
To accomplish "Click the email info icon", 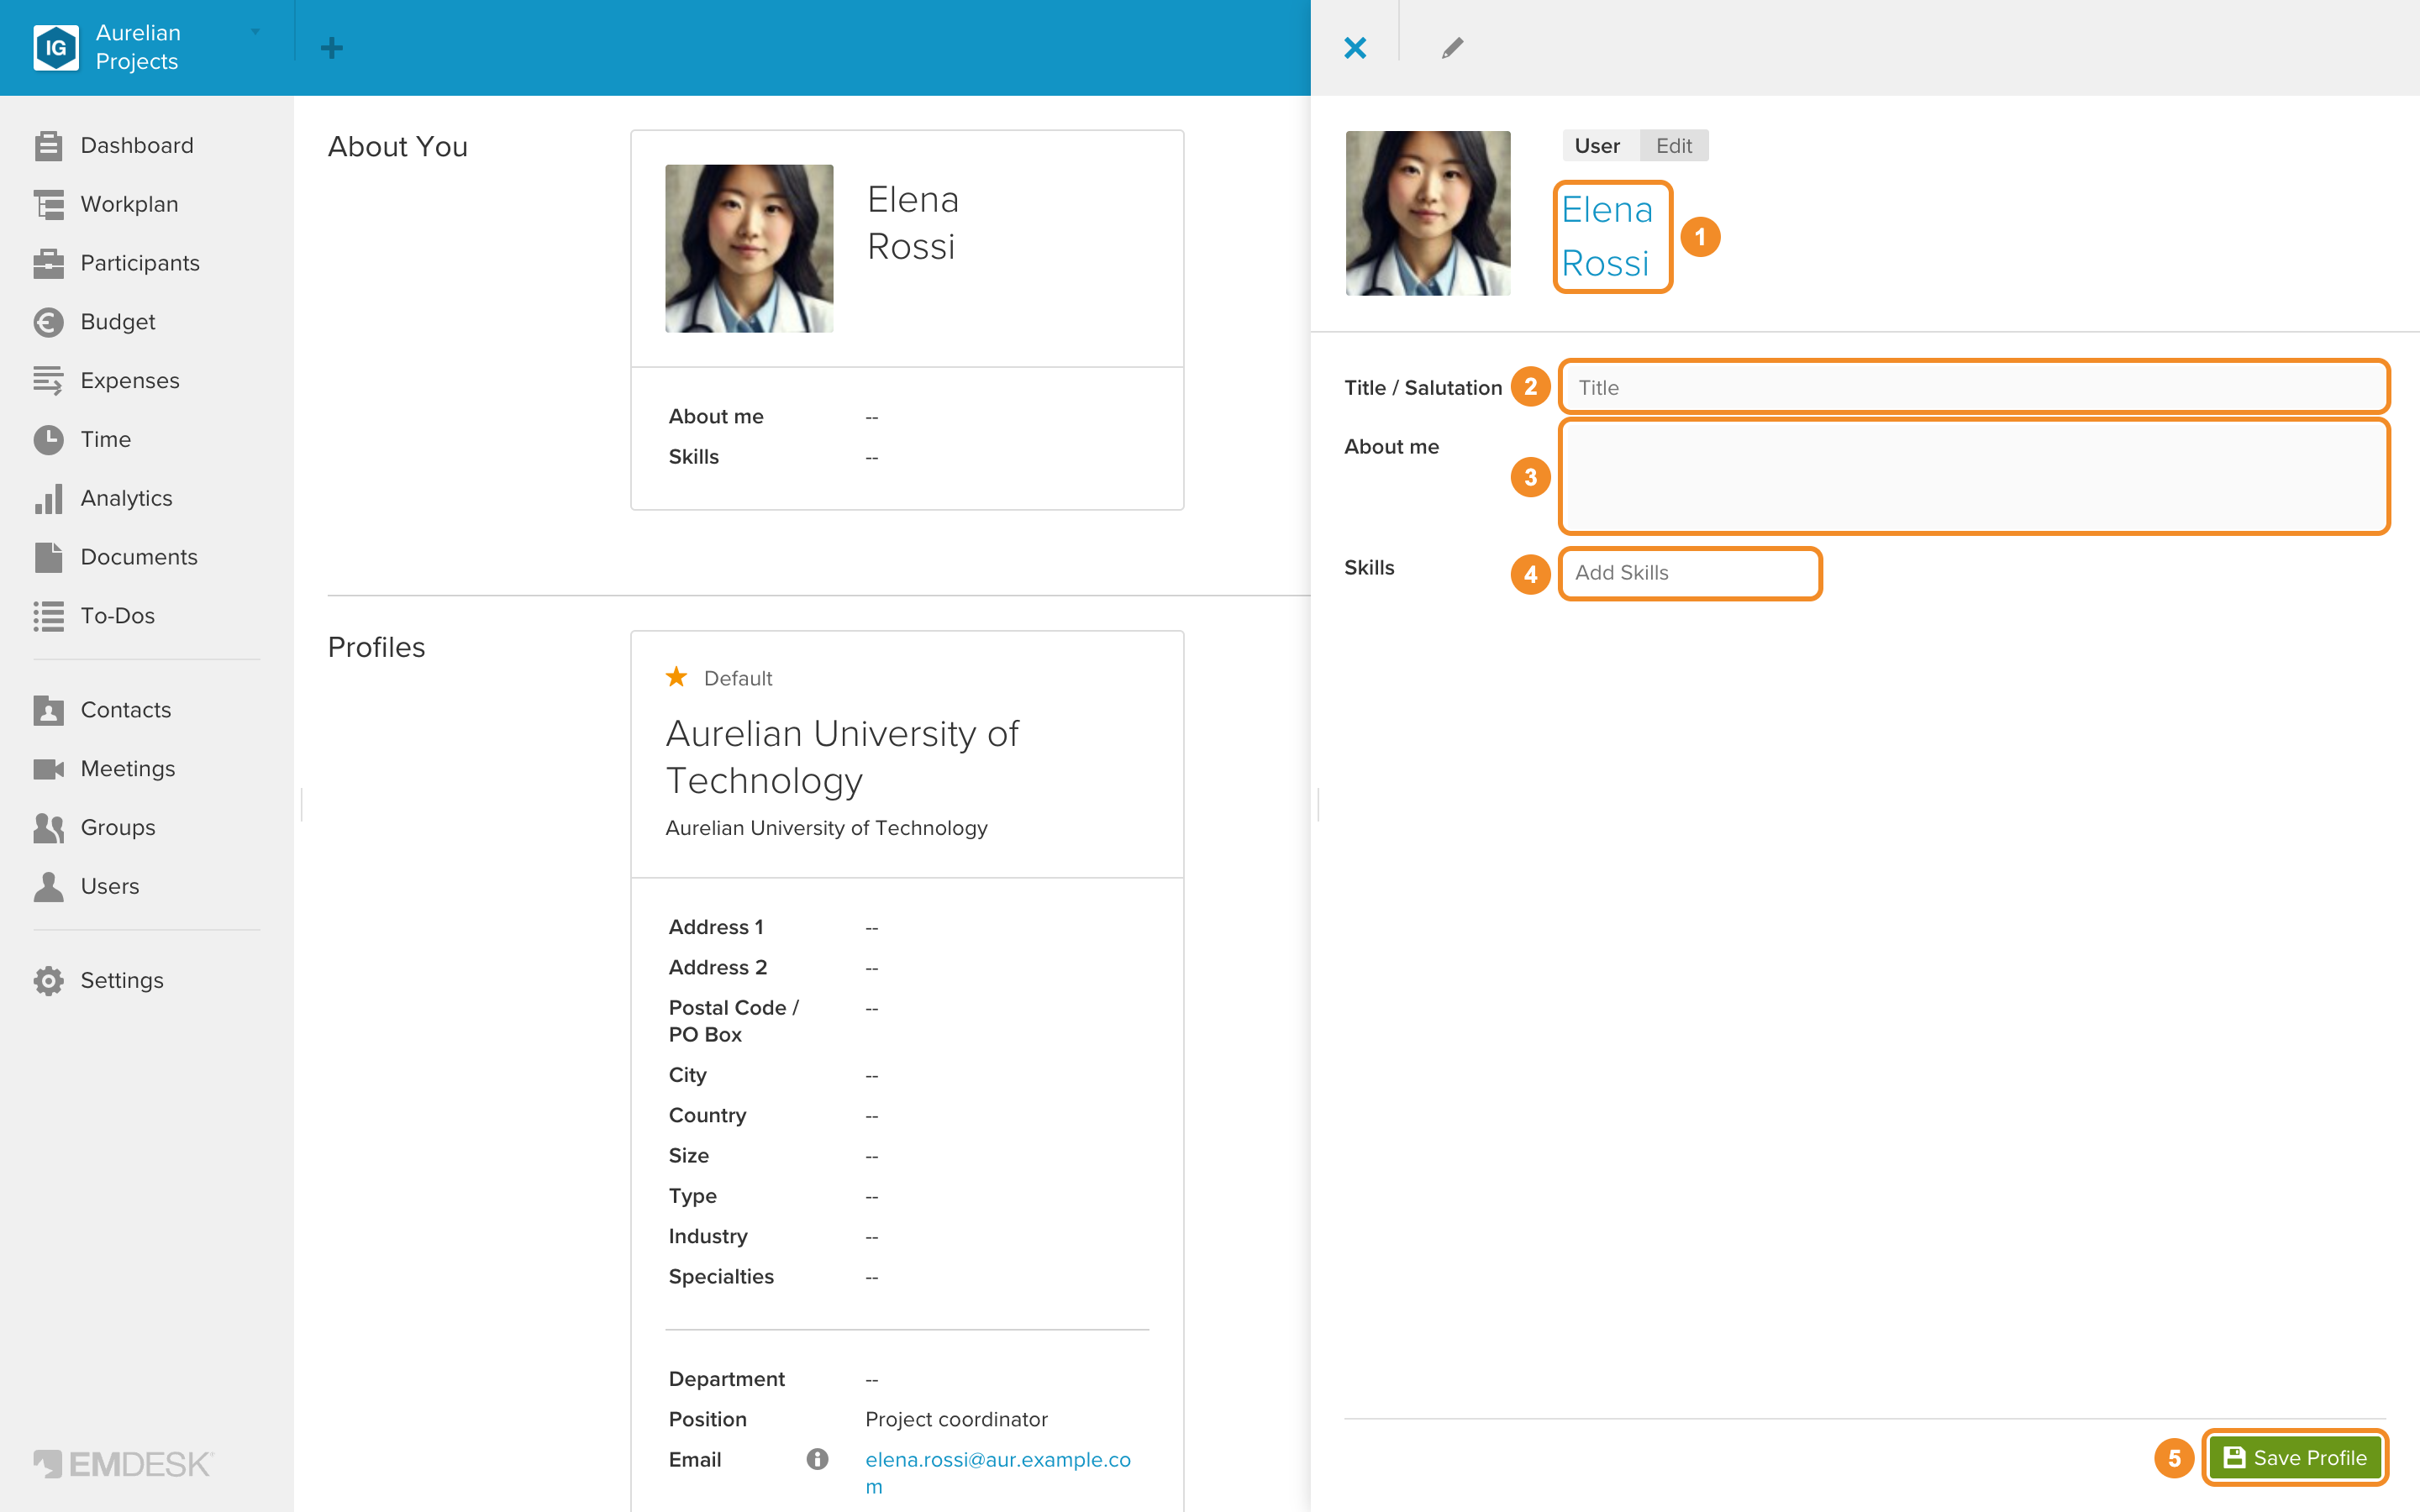I will (817, 1459).
